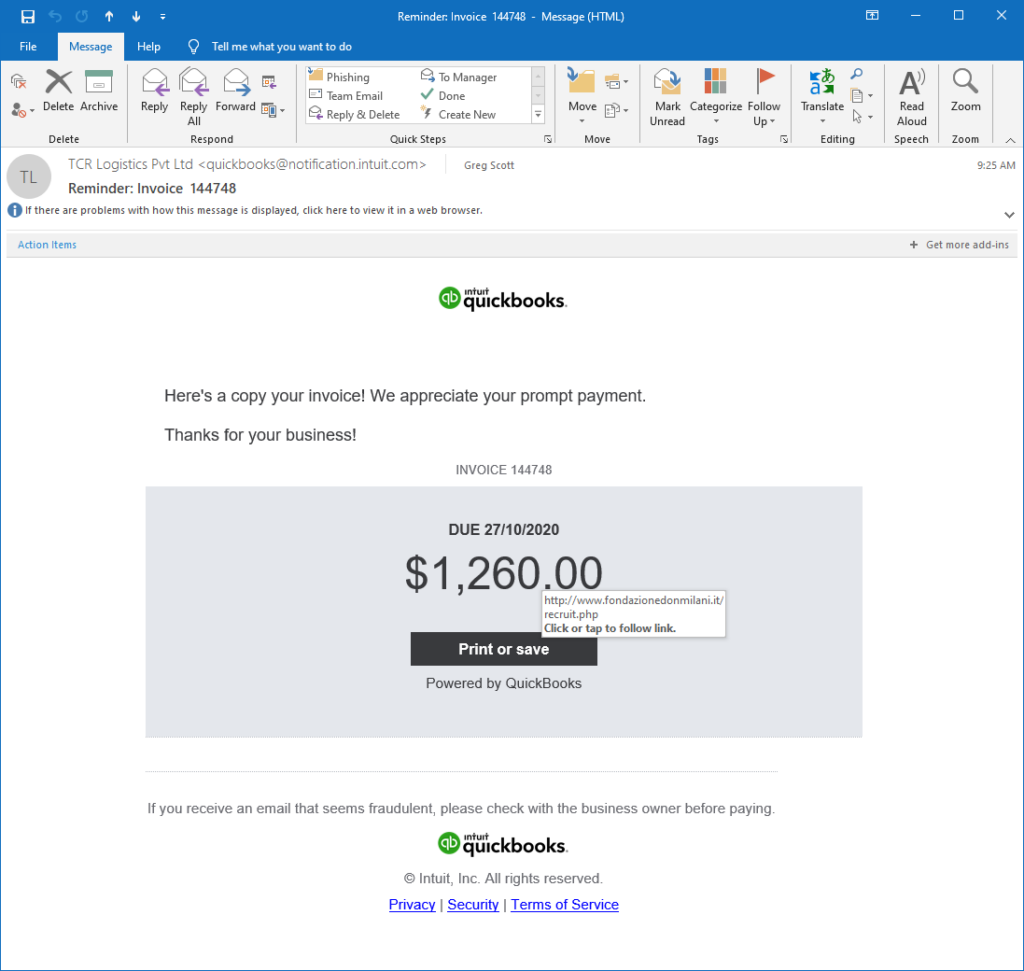
Task: Mark the message as Unread
Action: pos(667,97)
